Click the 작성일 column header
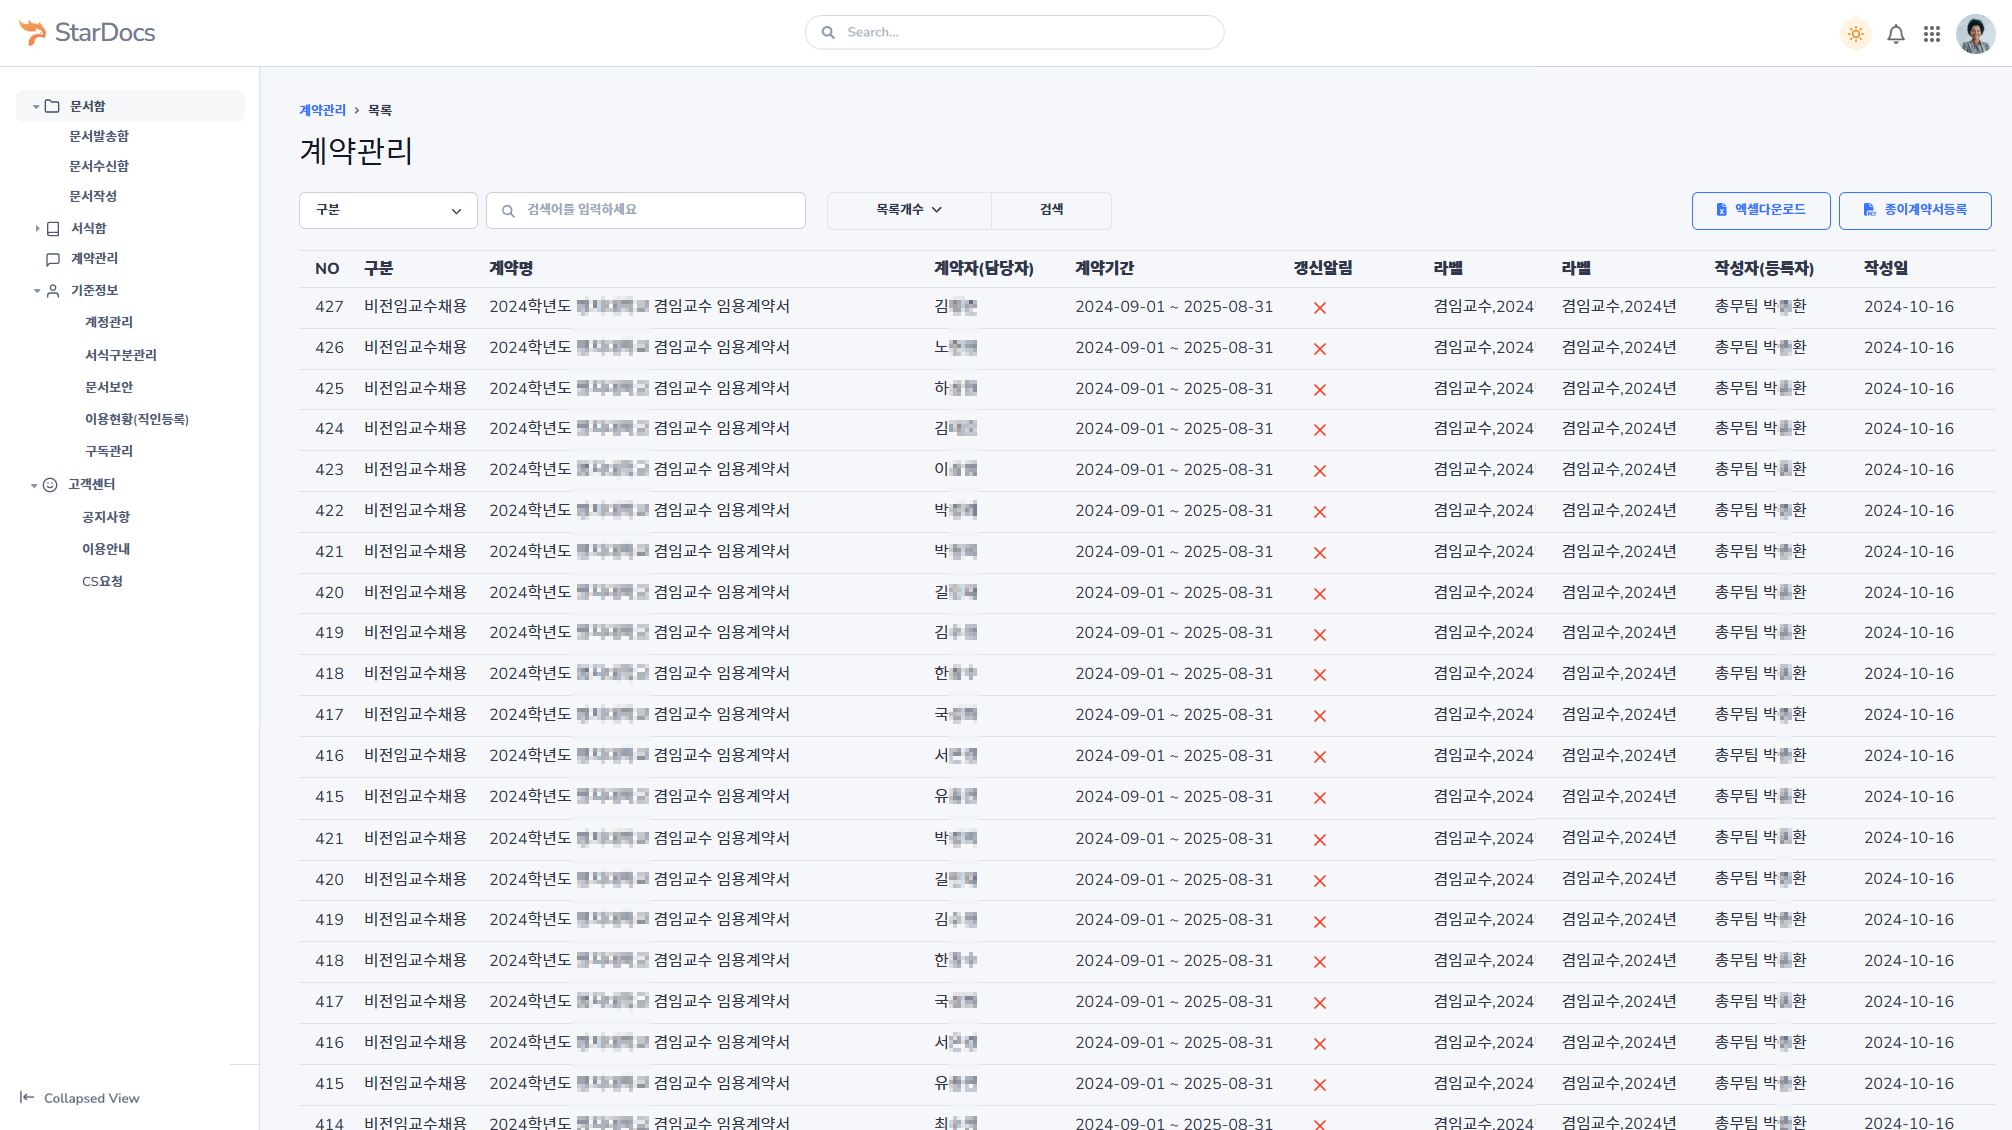The width and height of the screenshot is (2012, 1130). pos(1886,268)
